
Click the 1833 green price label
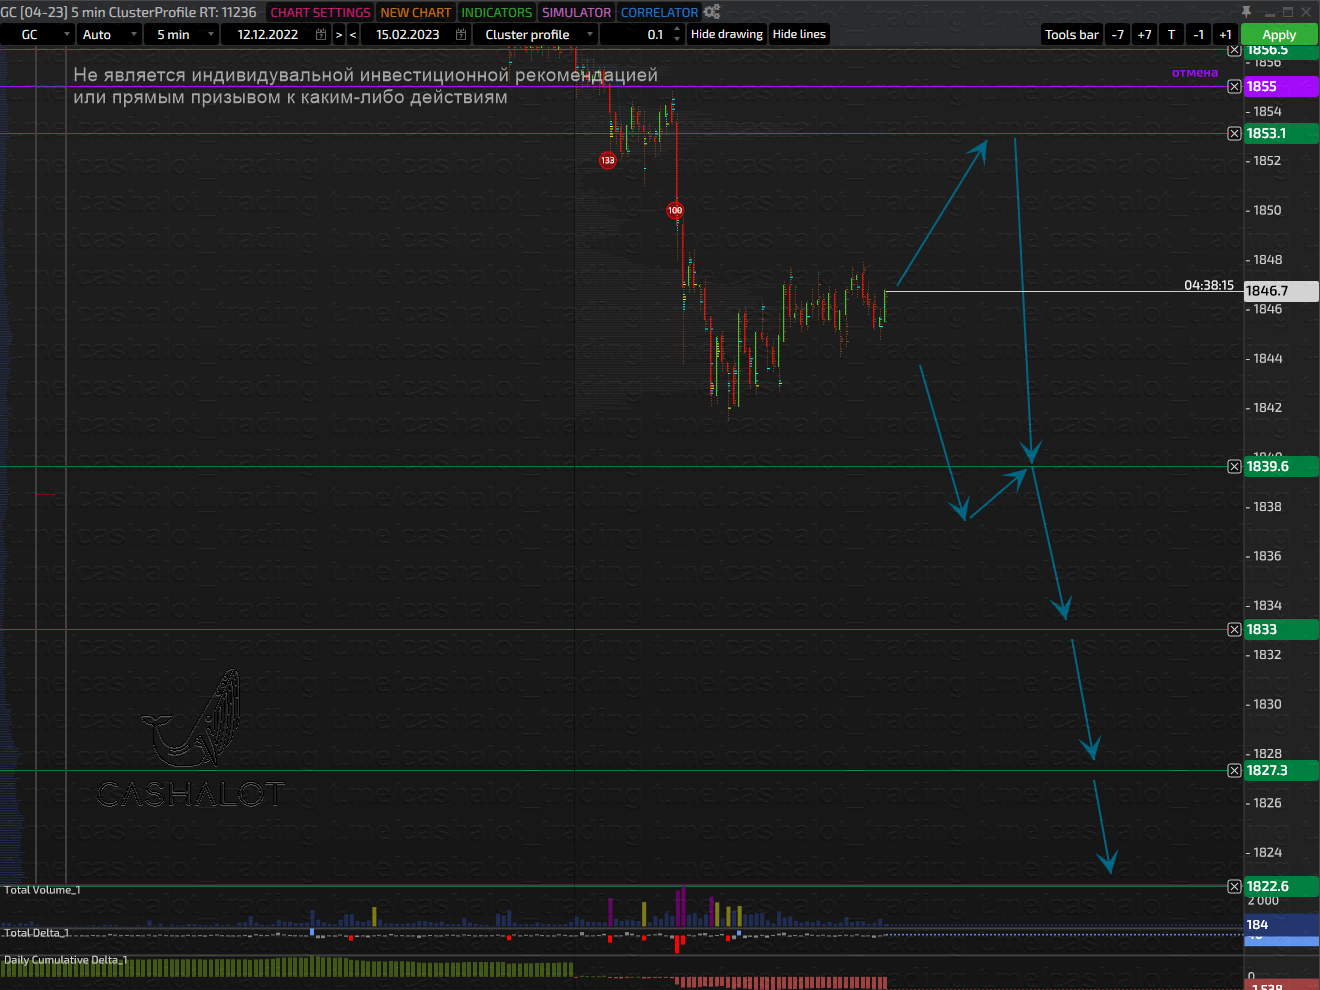point(1281,630)
